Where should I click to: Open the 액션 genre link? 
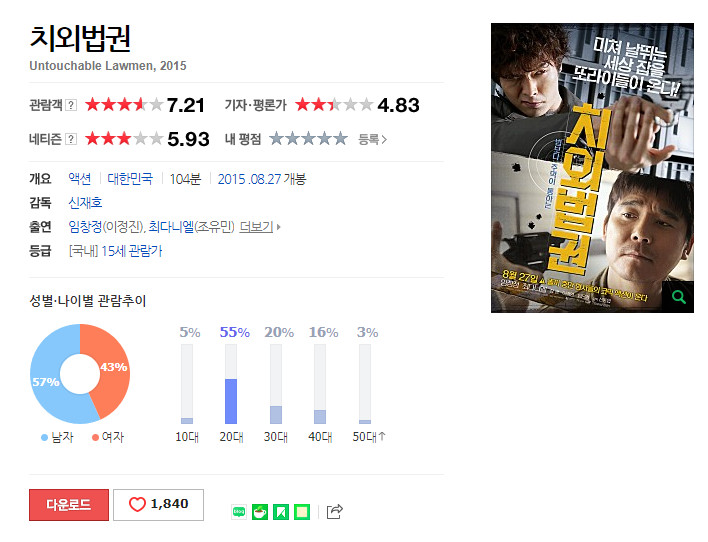click(79, 179)
